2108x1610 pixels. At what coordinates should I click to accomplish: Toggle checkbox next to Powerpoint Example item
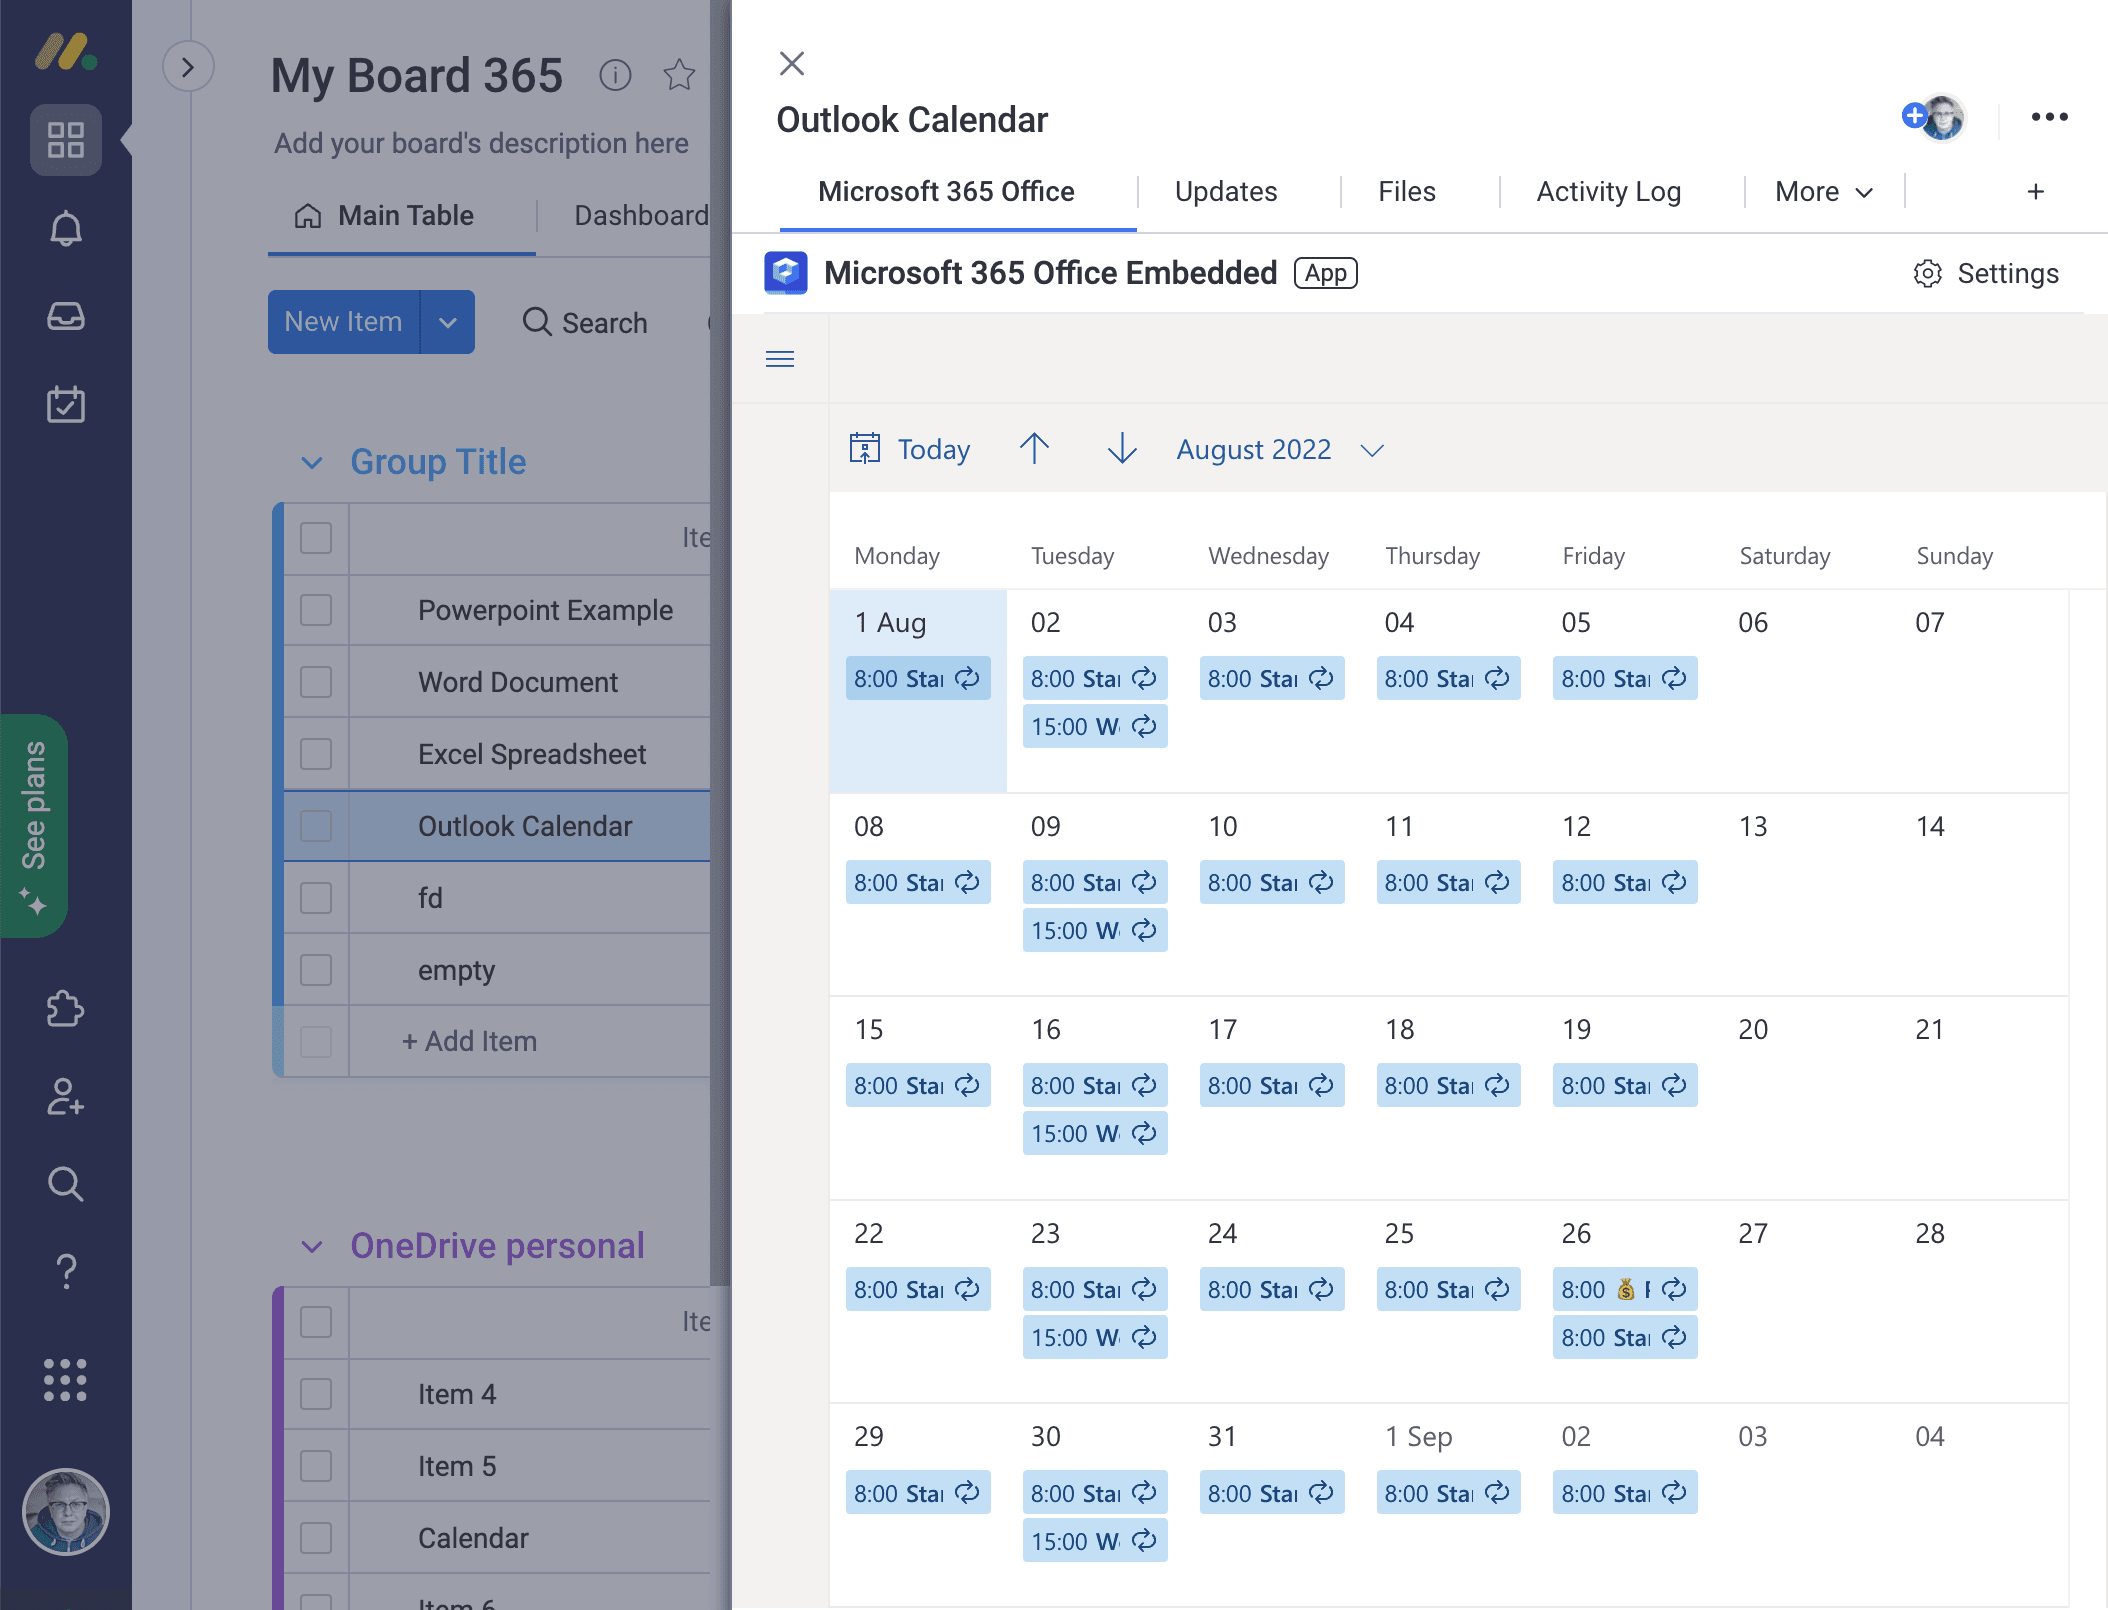pyautogui.click(x=313, y=609)
